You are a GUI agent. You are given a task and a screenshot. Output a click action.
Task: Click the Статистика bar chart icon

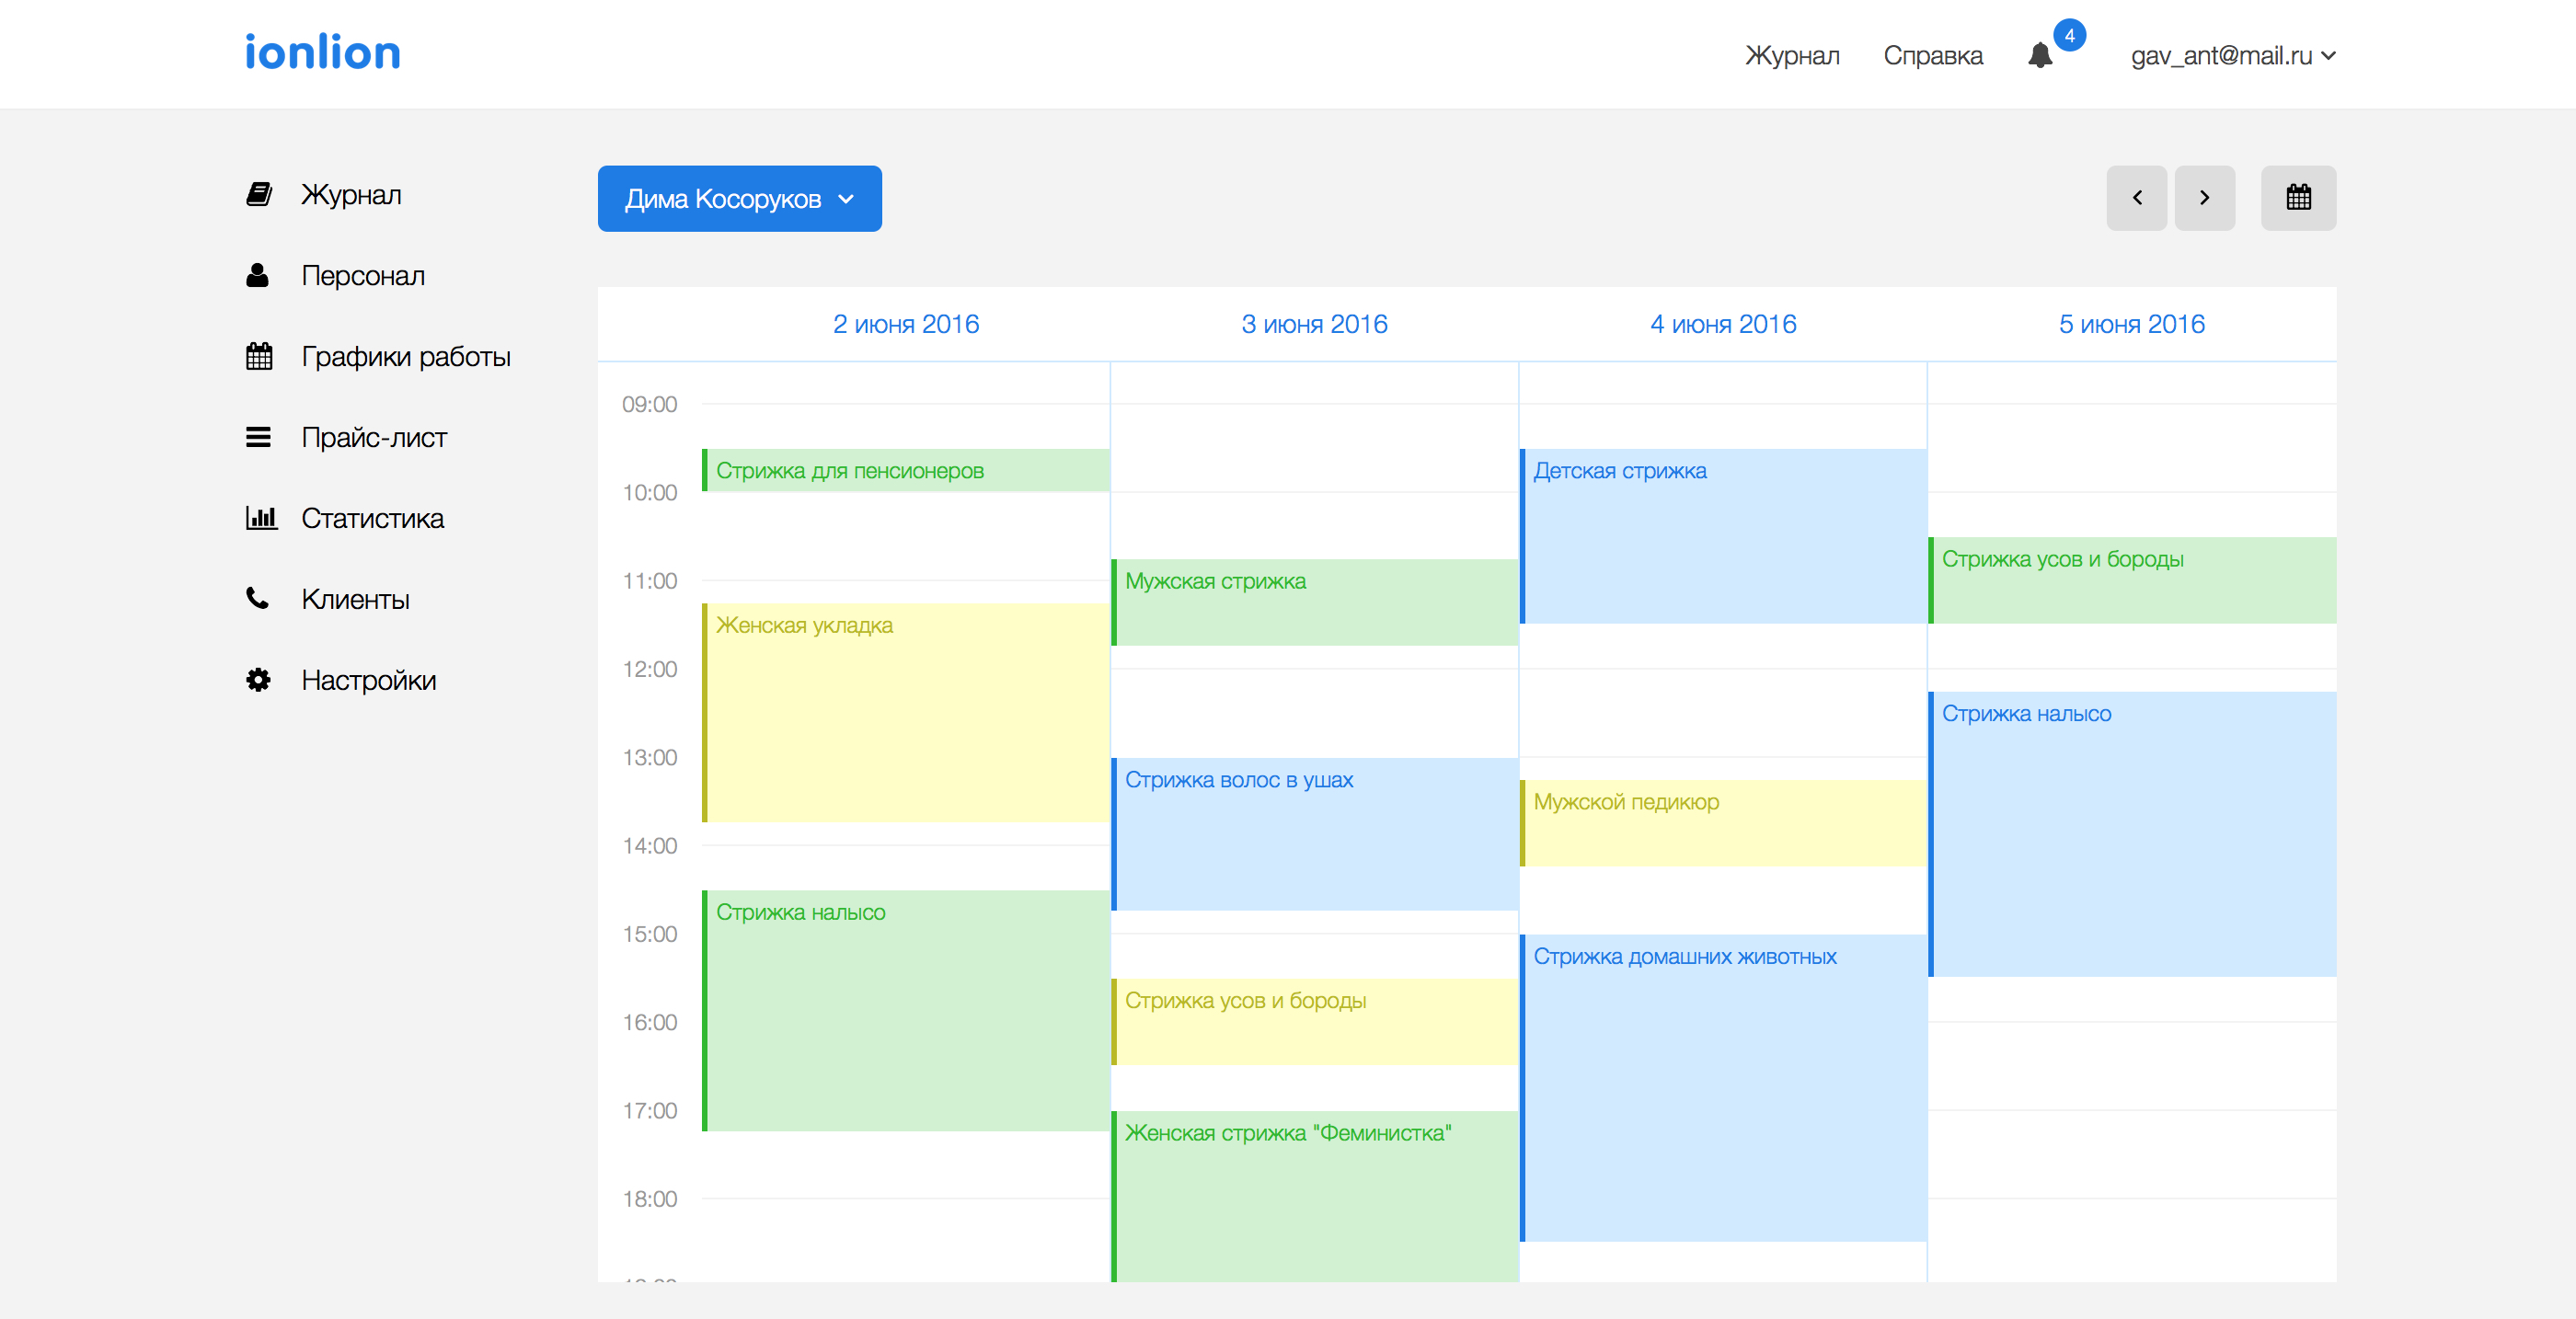(260, 518)
